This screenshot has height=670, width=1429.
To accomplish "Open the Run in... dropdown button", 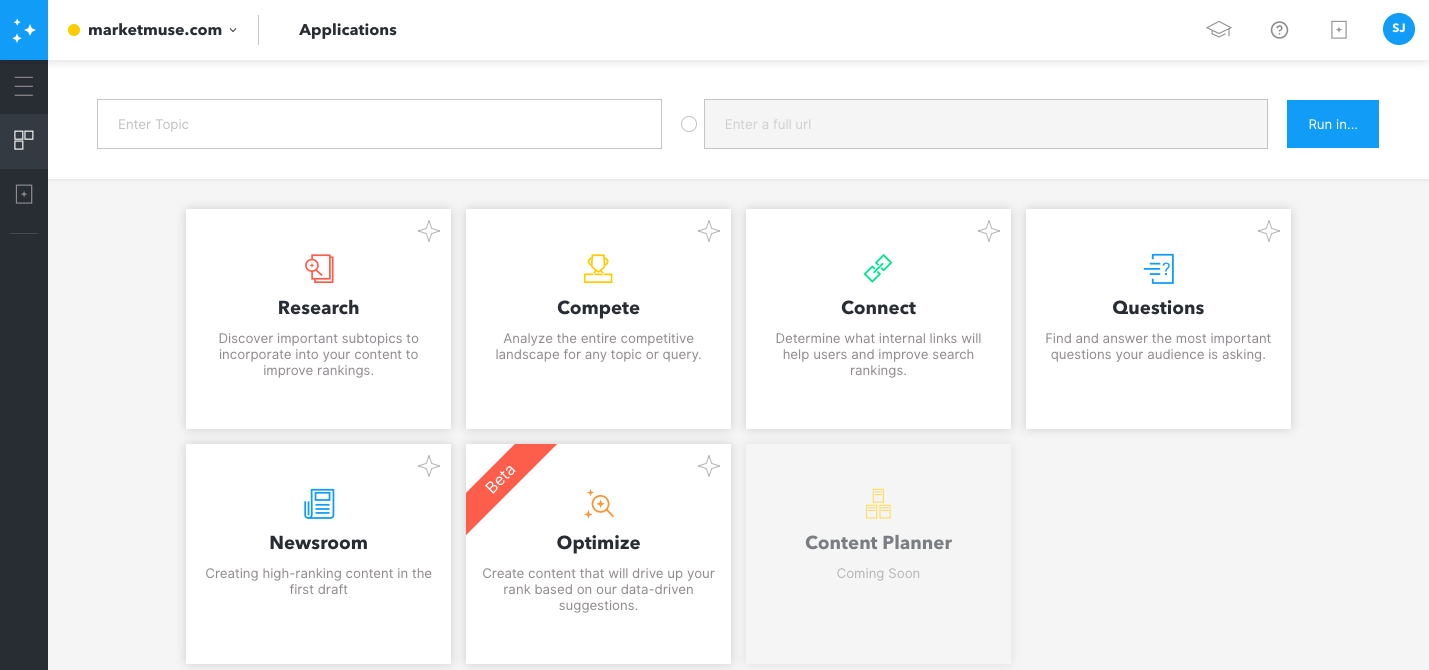I will pos(1332,124).
